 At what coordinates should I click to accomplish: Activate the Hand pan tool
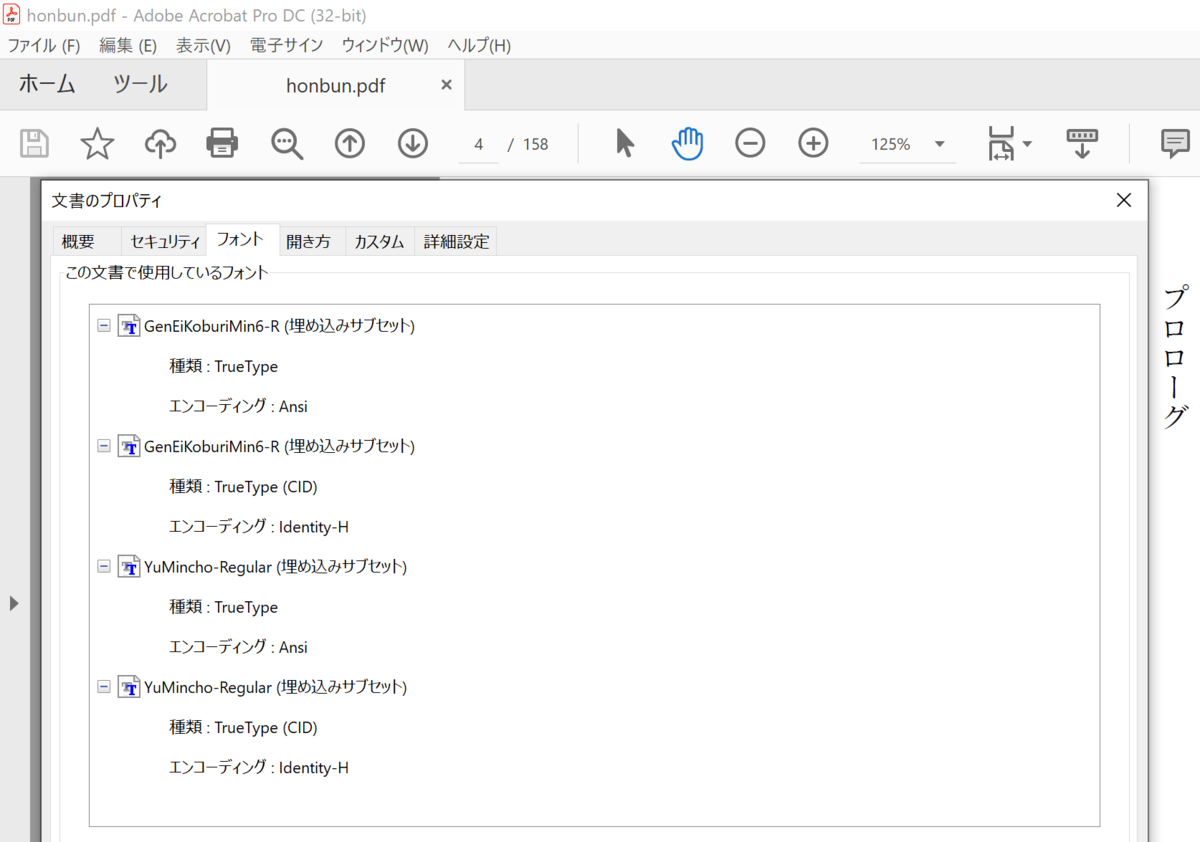pyautogui.click(x=687, y=144)
